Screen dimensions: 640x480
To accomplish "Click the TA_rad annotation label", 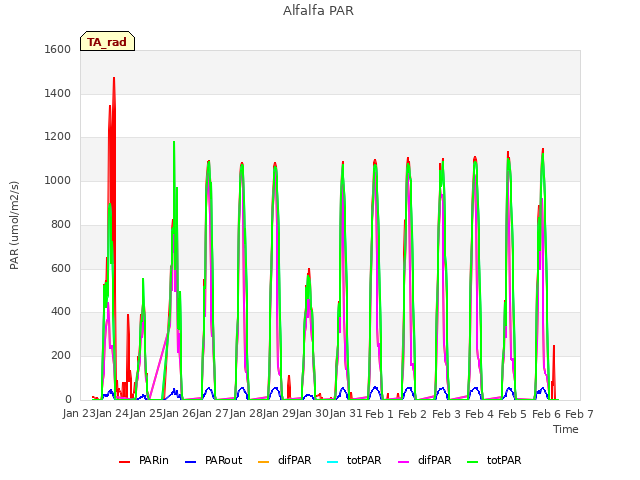I will tap(107, 41).
